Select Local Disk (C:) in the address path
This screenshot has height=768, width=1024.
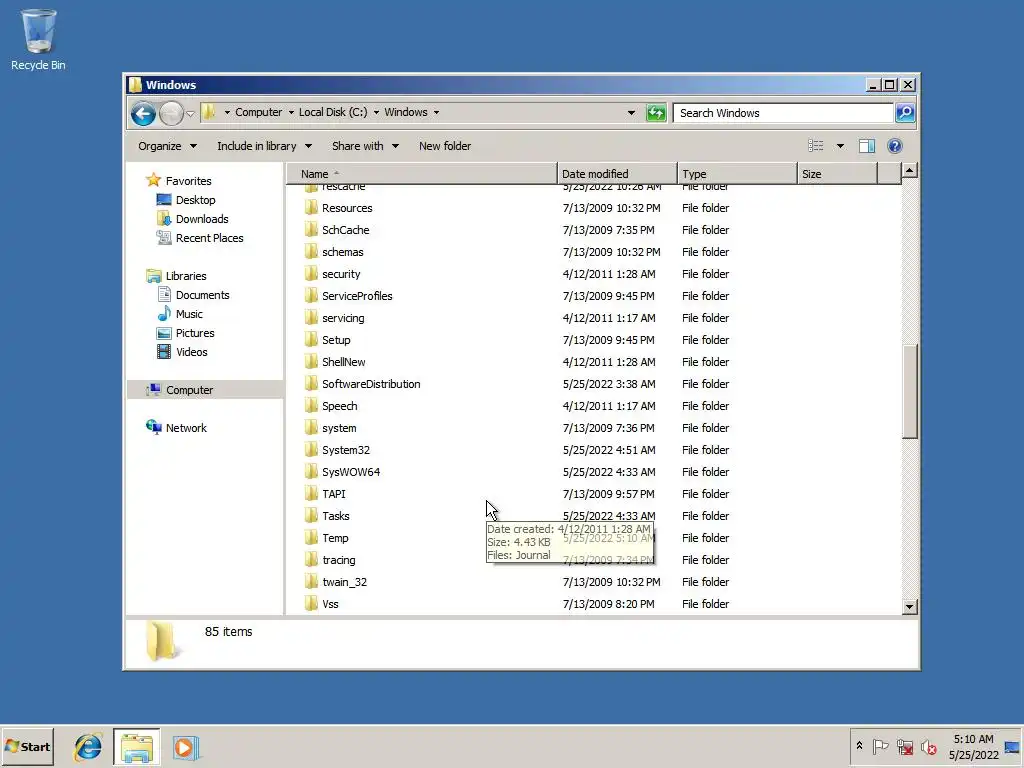click(333, 112)
